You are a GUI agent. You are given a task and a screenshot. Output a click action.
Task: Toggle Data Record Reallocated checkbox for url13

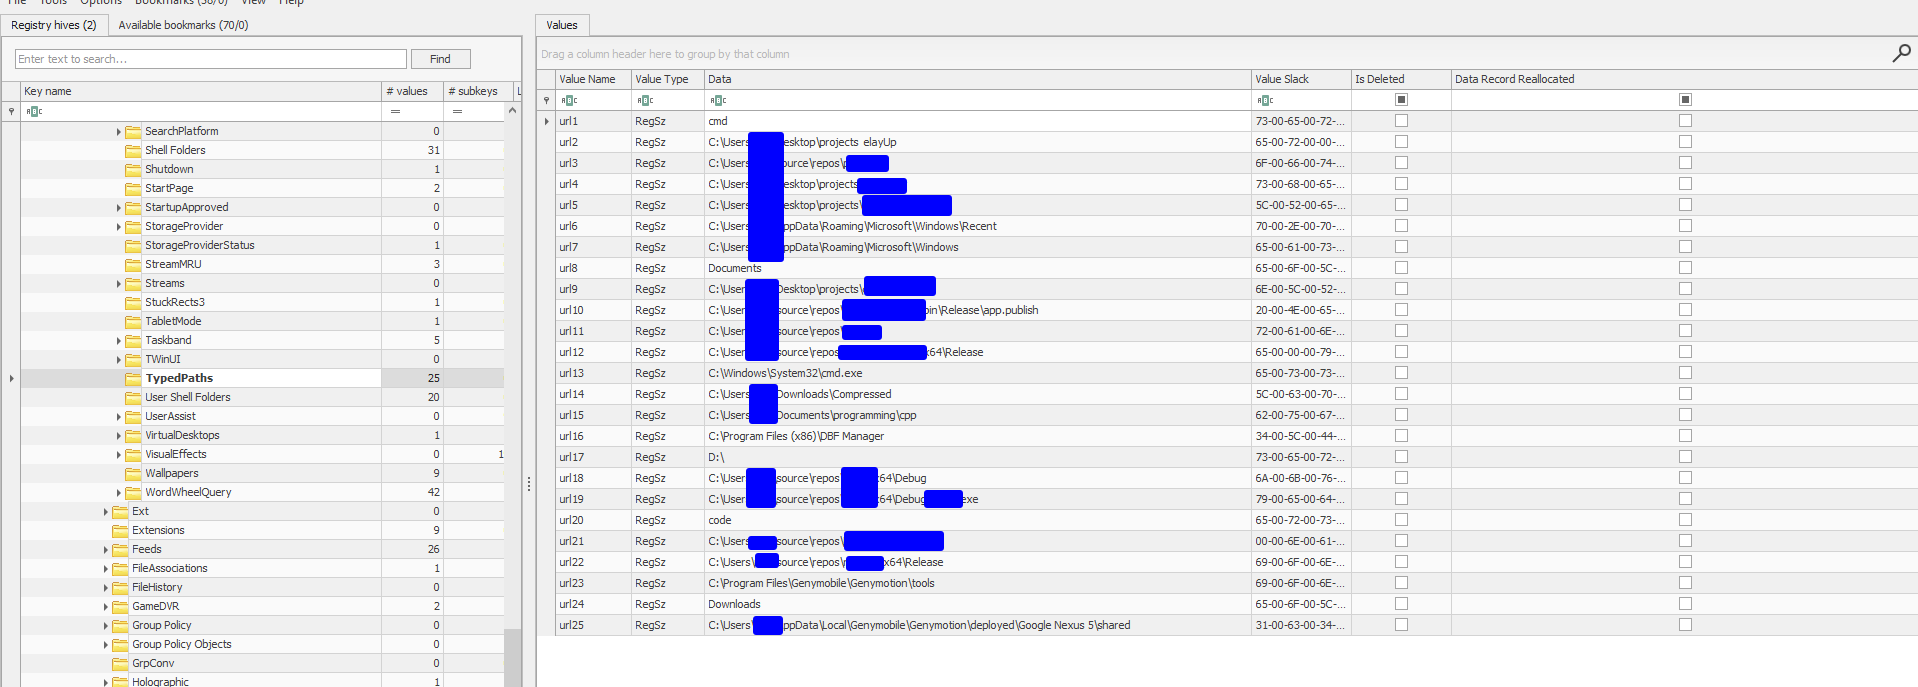[1685, 373]
